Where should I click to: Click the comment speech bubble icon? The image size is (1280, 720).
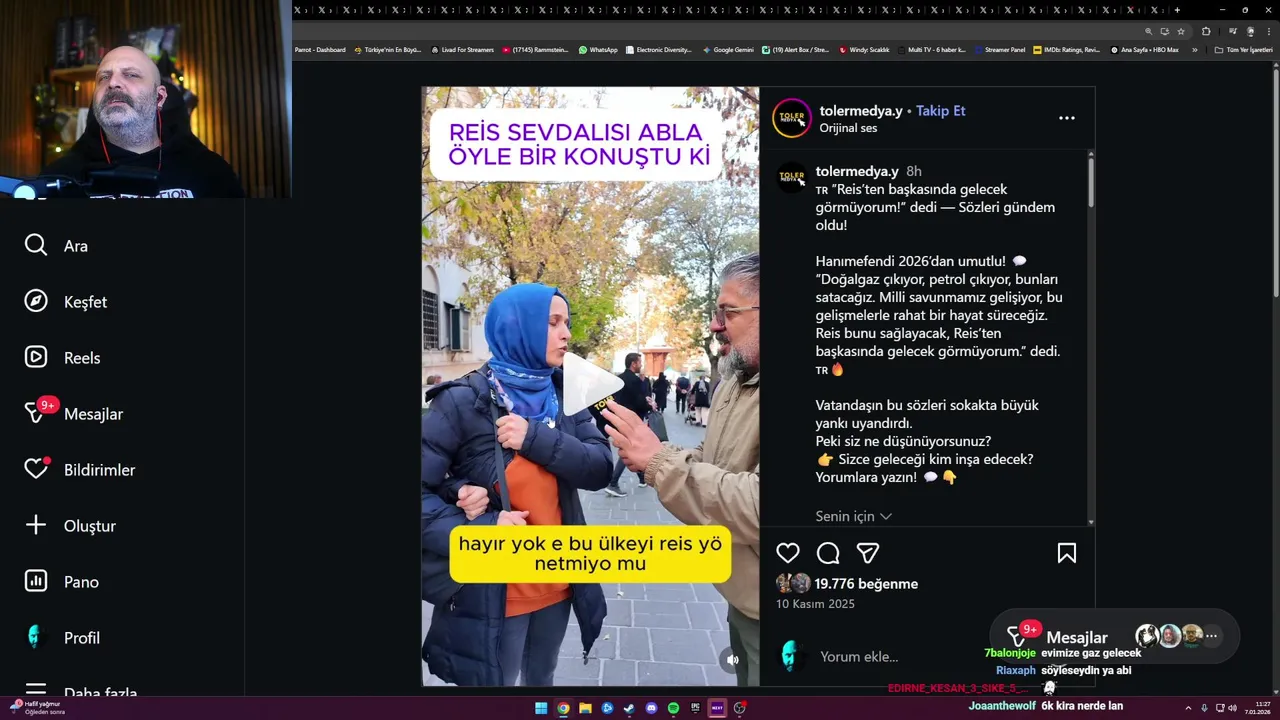tap(828, 553)
